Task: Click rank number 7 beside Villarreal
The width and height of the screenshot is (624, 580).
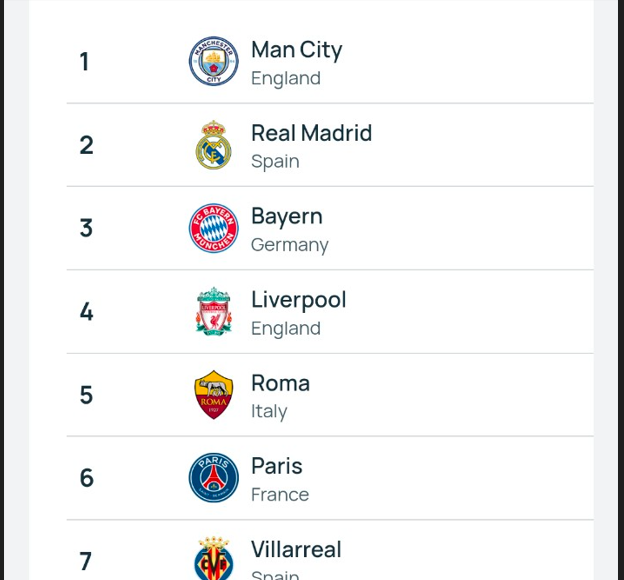Action: coord(86,561)
